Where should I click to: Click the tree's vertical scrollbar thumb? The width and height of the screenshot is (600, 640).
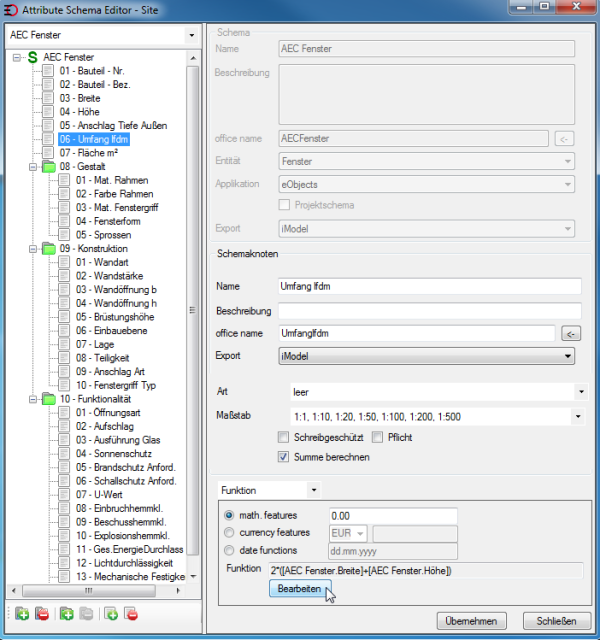pos(193,310)
